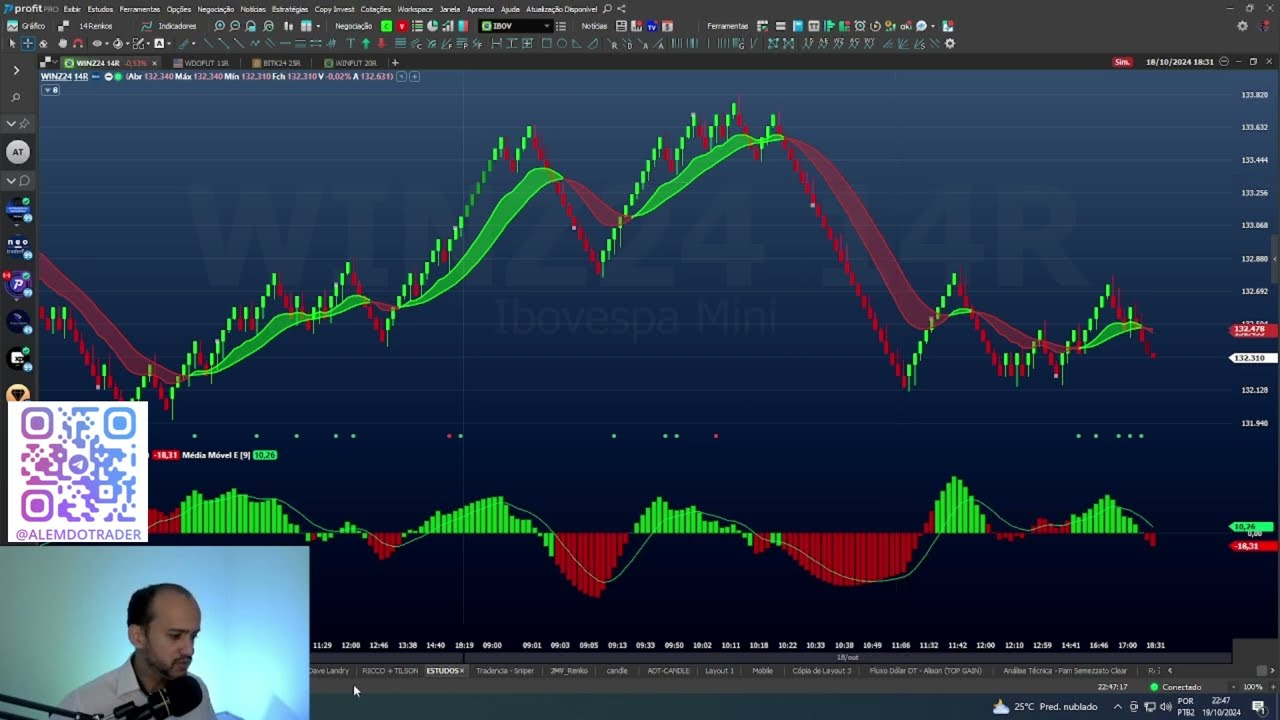Open the 100% zoom level dropdown
Image resolution: width=1280 pixels, height=720 pixels.
[1252, 687]
